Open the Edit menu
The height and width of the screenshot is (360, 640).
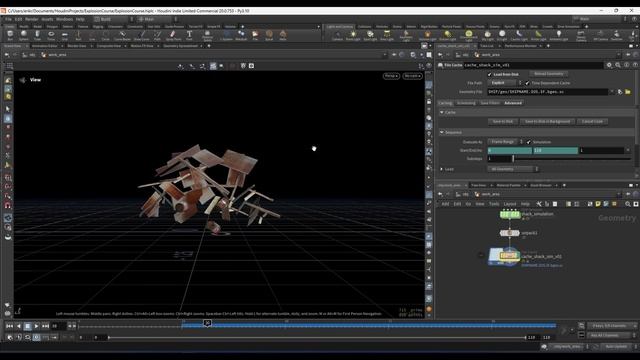tap(18, 19)
